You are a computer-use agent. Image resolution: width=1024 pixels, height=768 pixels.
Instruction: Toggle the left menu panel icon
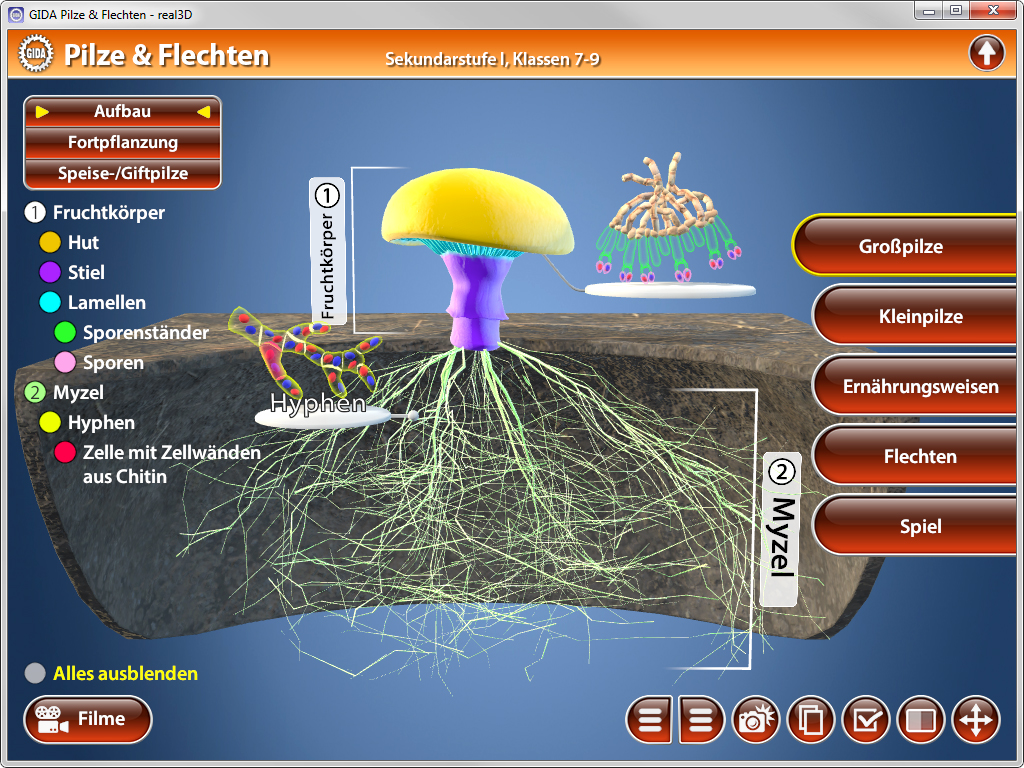click(650, 720)
